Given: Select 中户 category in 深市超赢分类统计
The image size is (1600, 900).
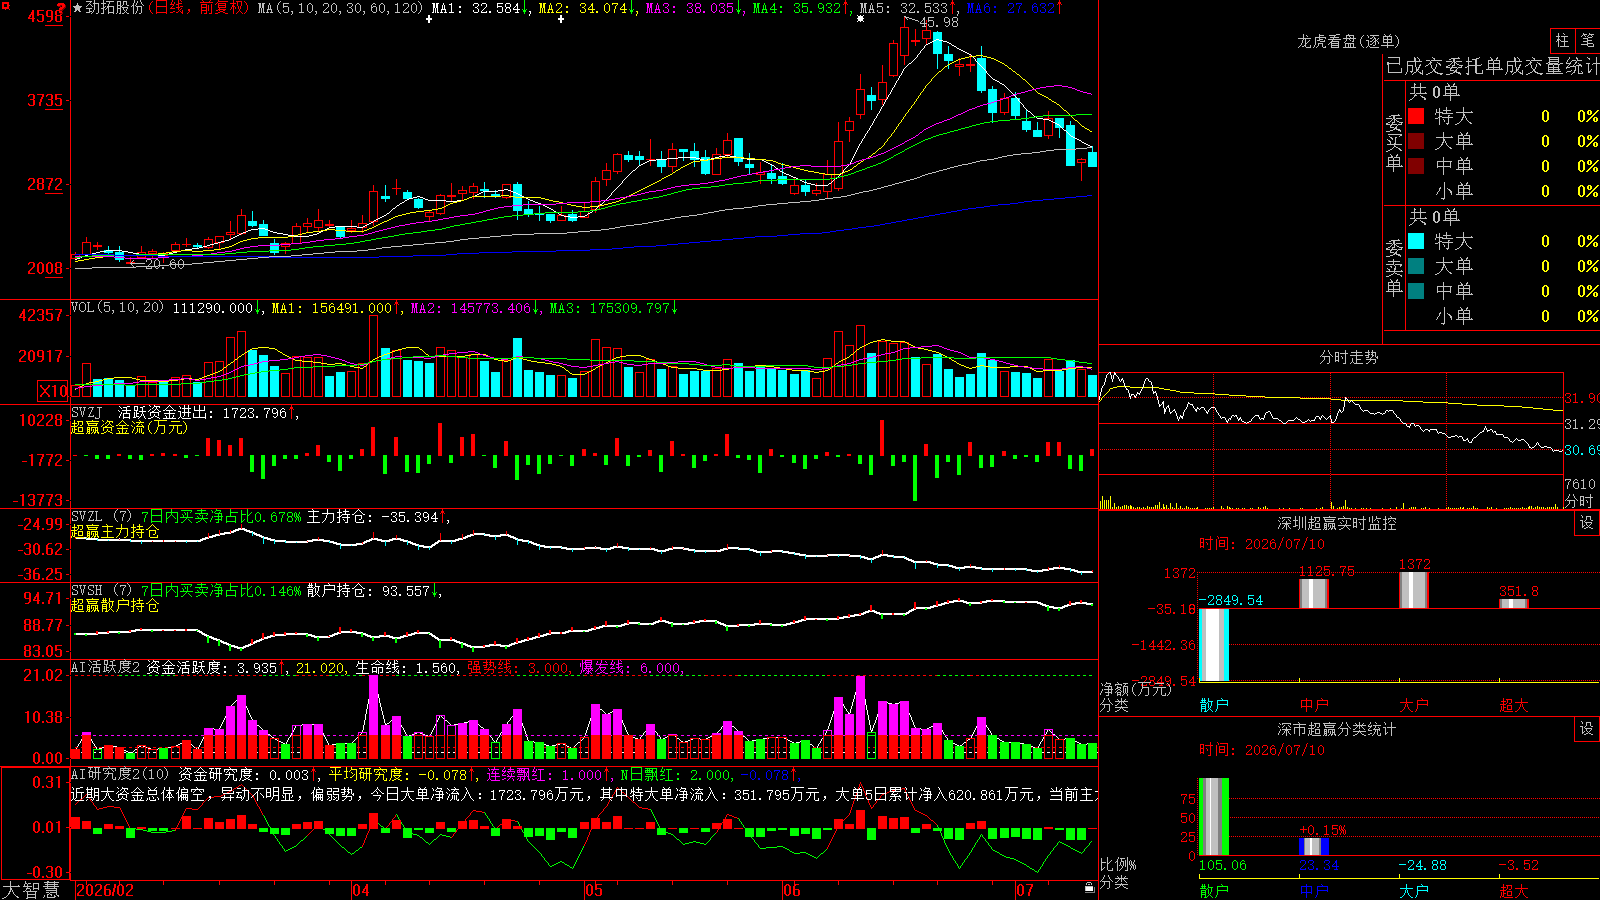Looking at the screenshot, I should [1314, 890].
